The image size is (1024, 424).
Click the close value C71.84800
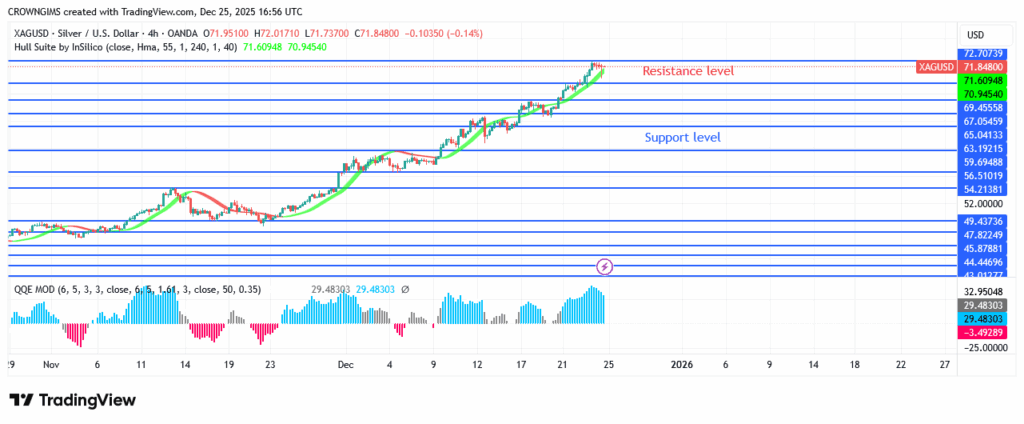point(376,33)
